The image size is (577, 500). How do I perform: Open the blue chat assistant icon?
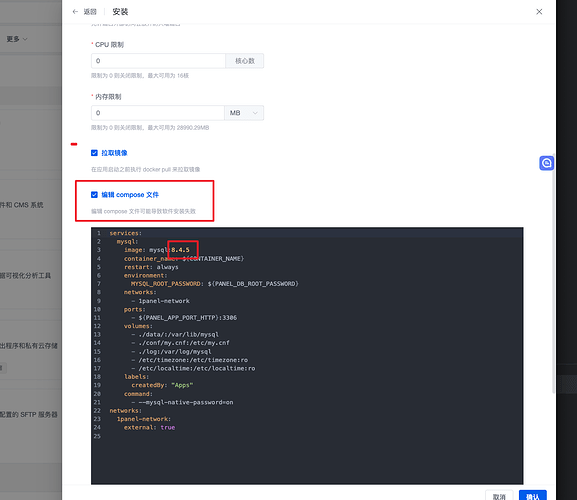[546, 163]
